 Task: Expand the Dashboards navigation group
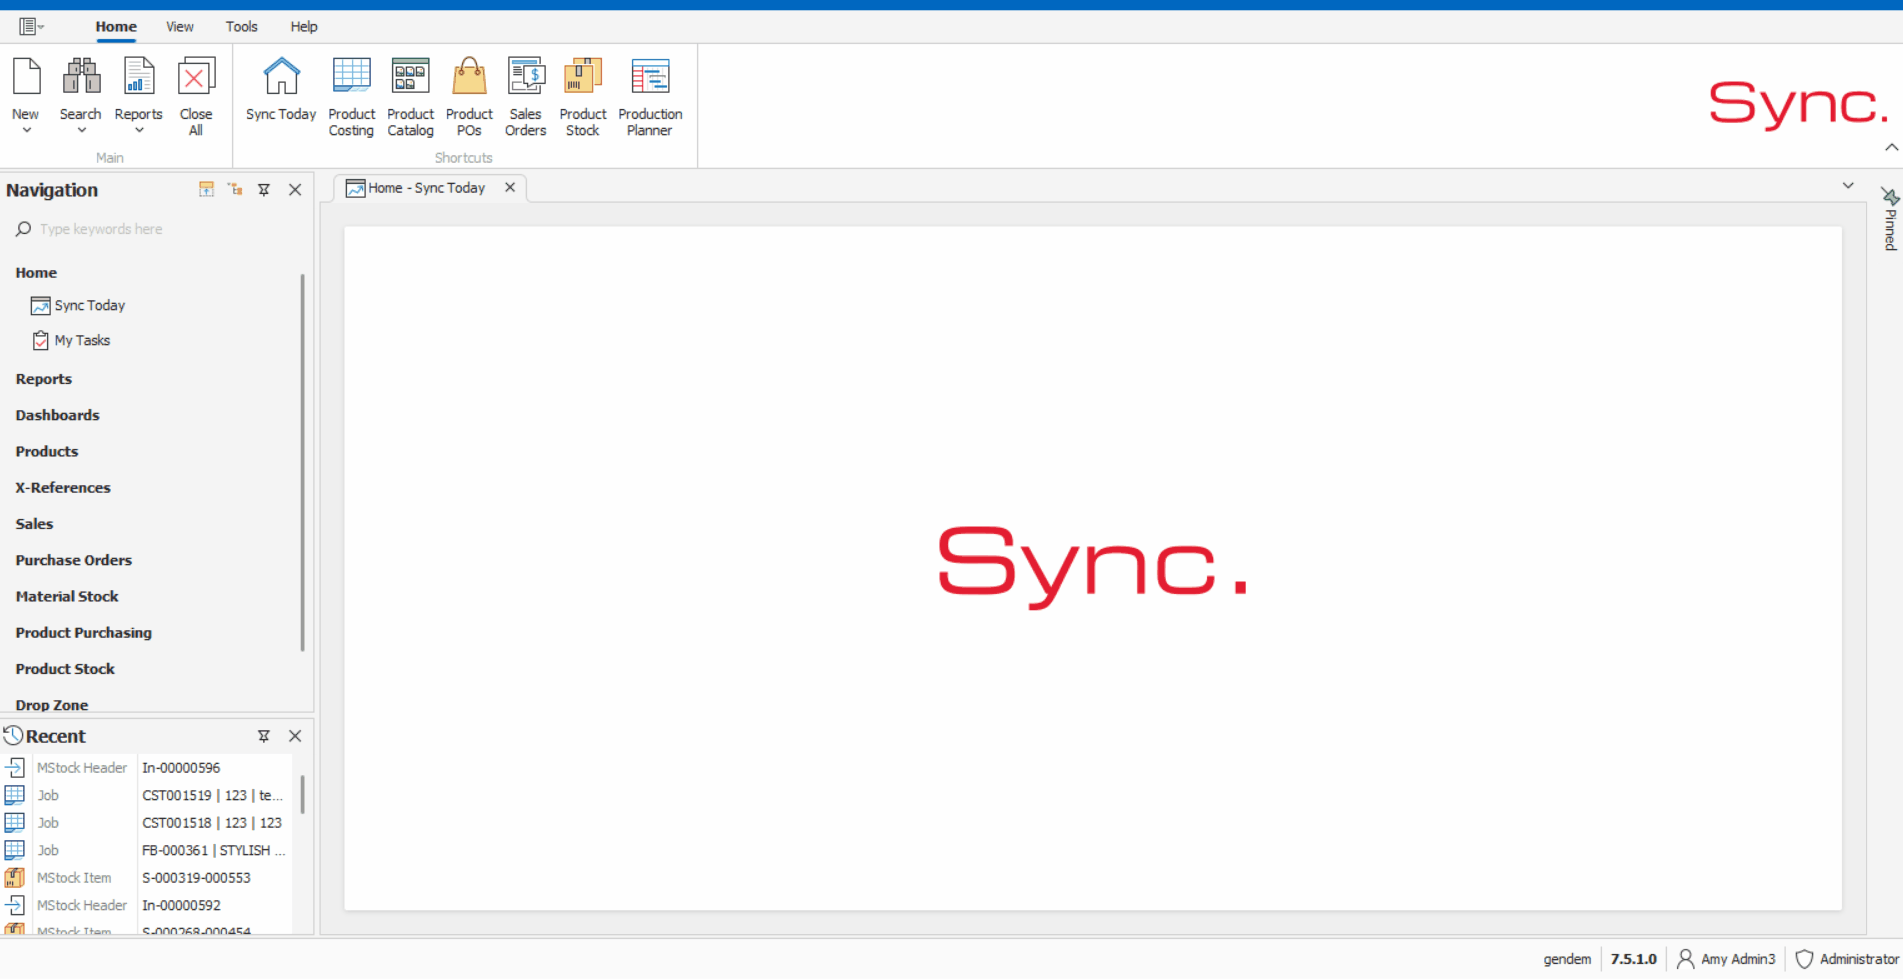click(x=58, y=415)
